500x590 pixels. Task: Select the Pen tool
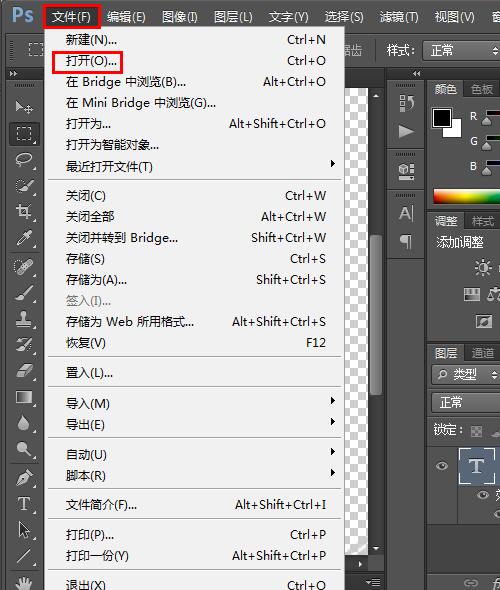(24, 478)
